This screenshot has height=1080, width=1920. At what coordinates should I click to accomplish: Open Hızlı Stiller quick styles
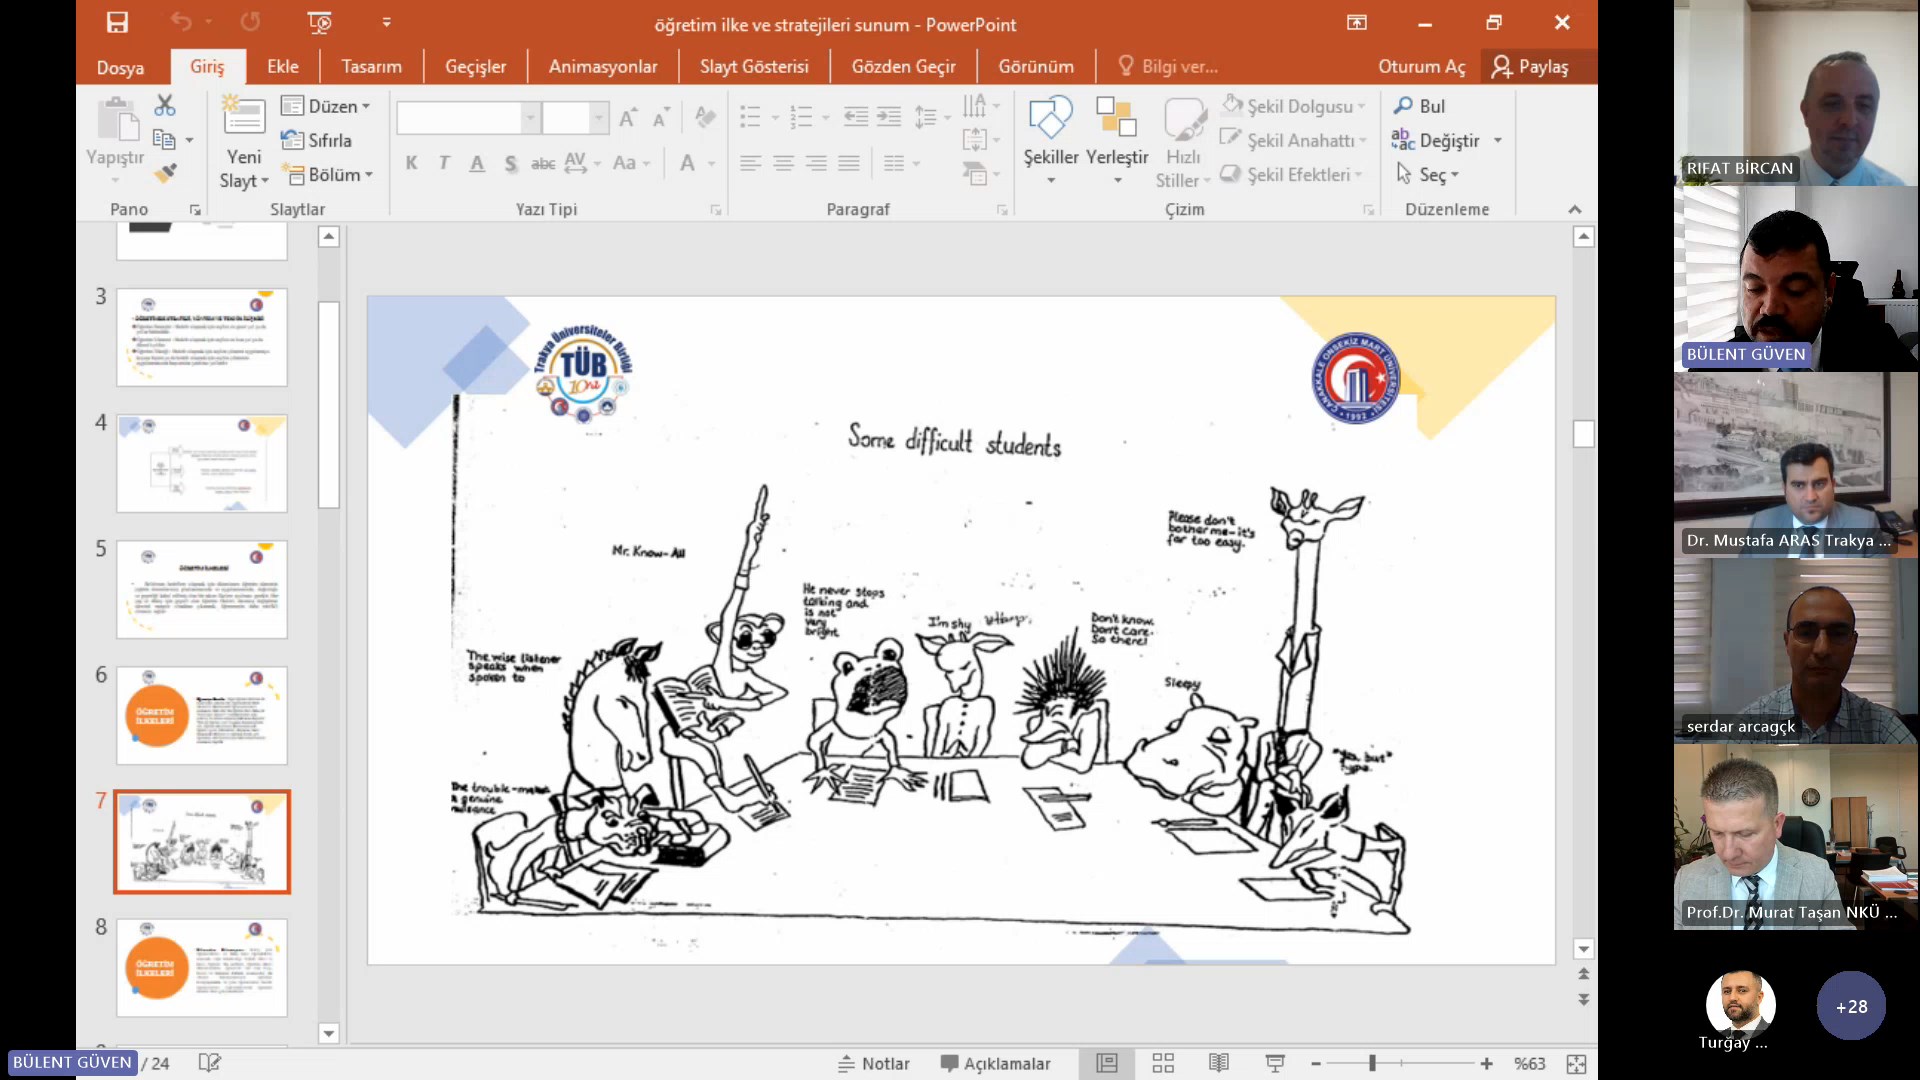coord(1183,142)
